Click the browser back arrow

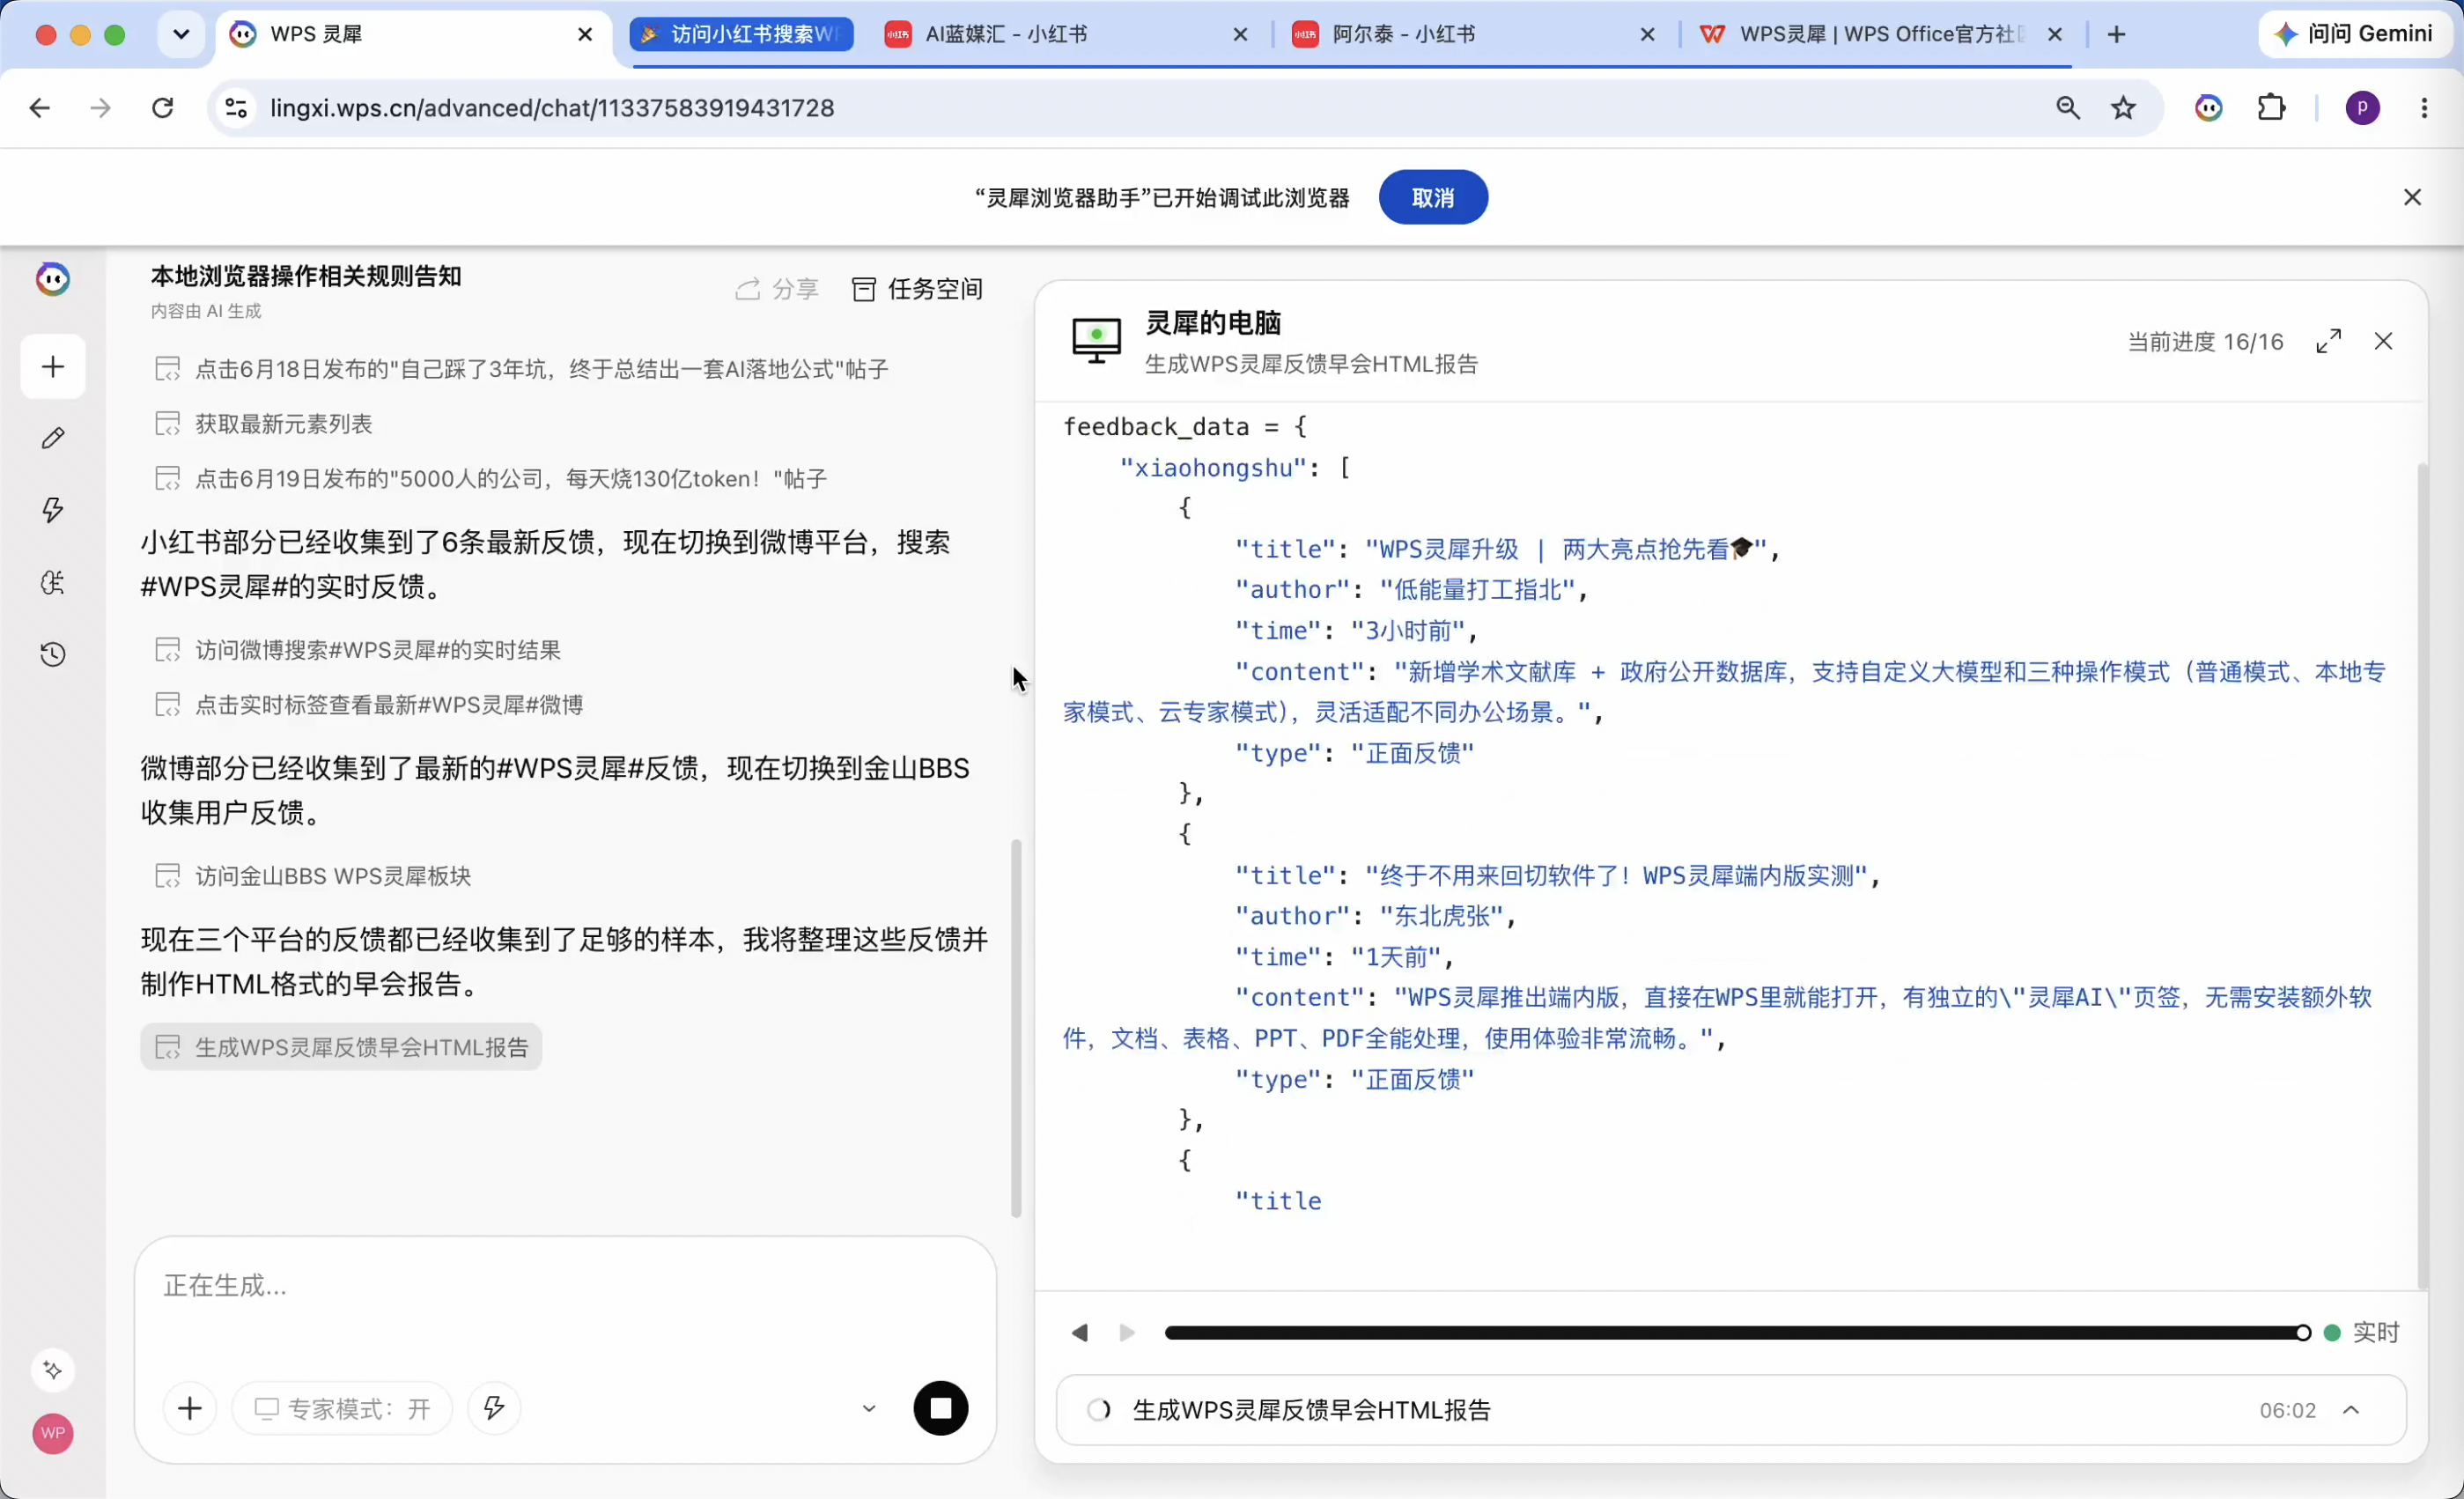(x=40, y=108)
